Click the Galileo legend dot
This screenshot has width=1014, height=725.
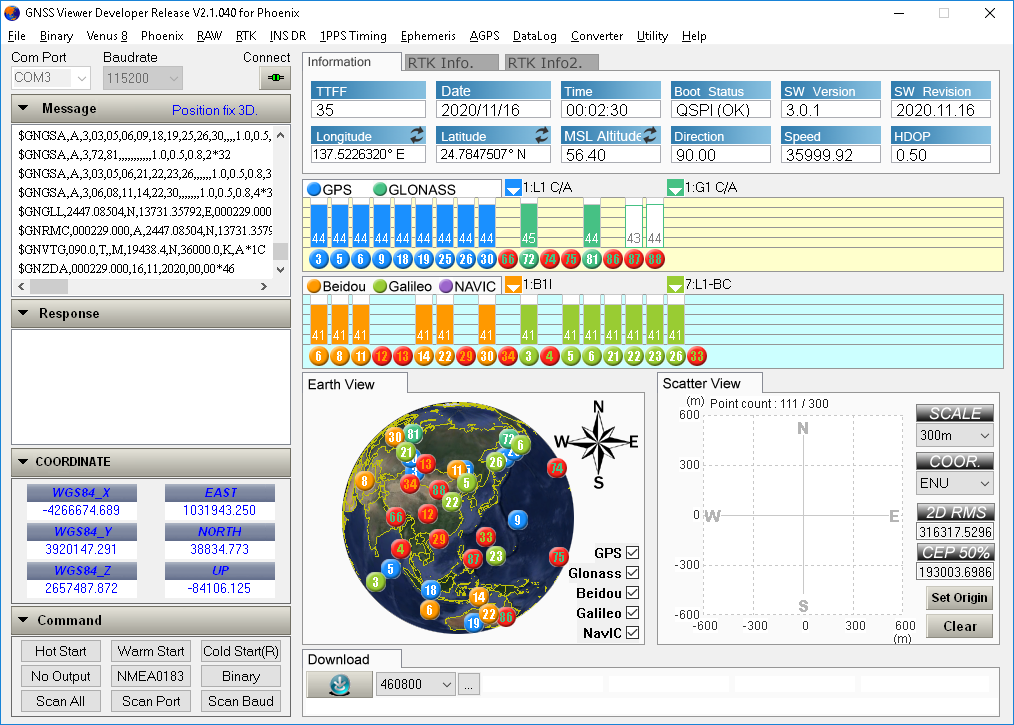point(380,286)
